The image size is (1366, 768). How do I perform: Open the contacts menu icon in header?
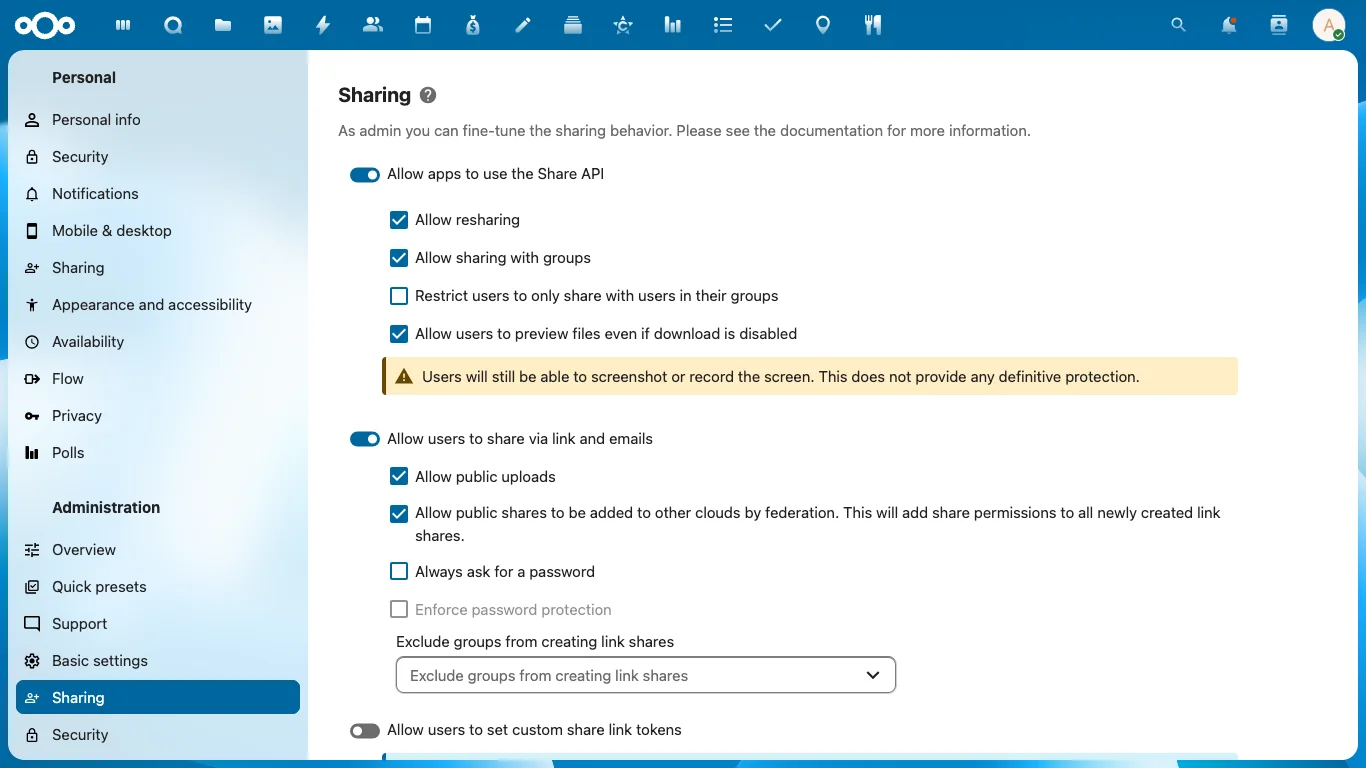[1279, 25]
